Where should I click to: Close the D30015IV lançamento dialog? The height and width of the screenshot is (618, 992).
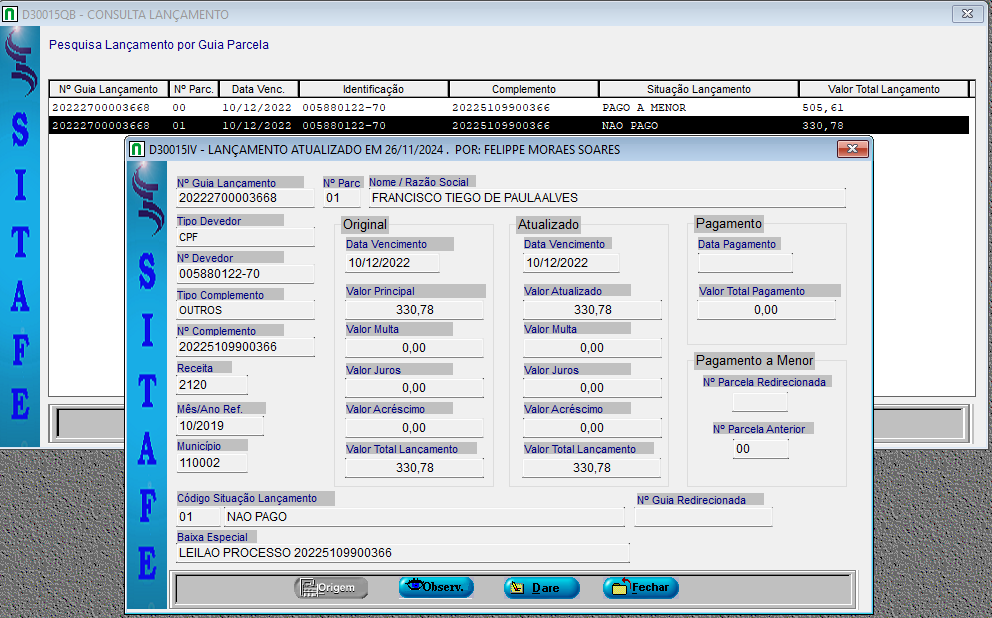[x=851, y=149]
